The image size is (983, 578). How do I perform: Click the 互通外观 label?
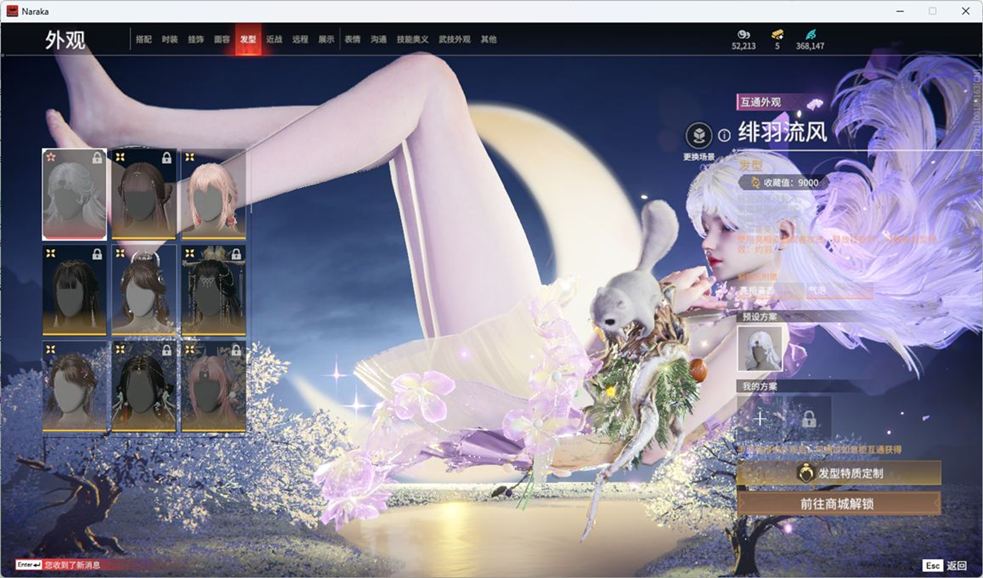pyautogui.click(x=760, y=102)
